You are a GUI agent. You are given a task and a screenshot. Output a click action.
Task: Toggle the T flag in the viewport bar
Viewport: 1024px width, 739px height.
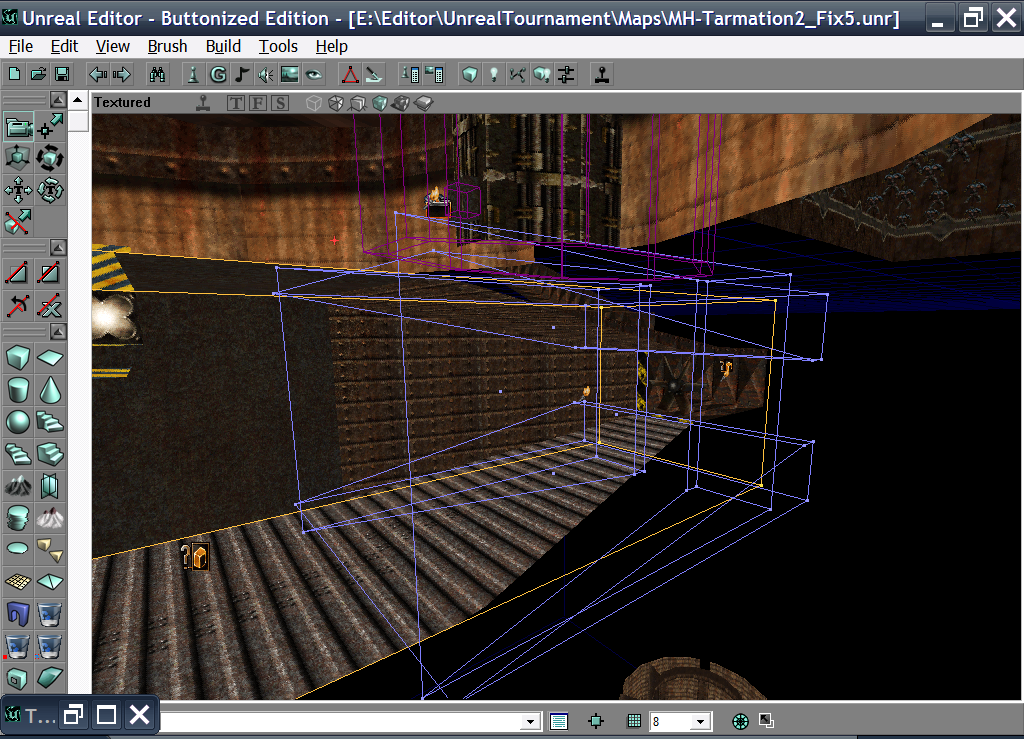tap(236, 102)
